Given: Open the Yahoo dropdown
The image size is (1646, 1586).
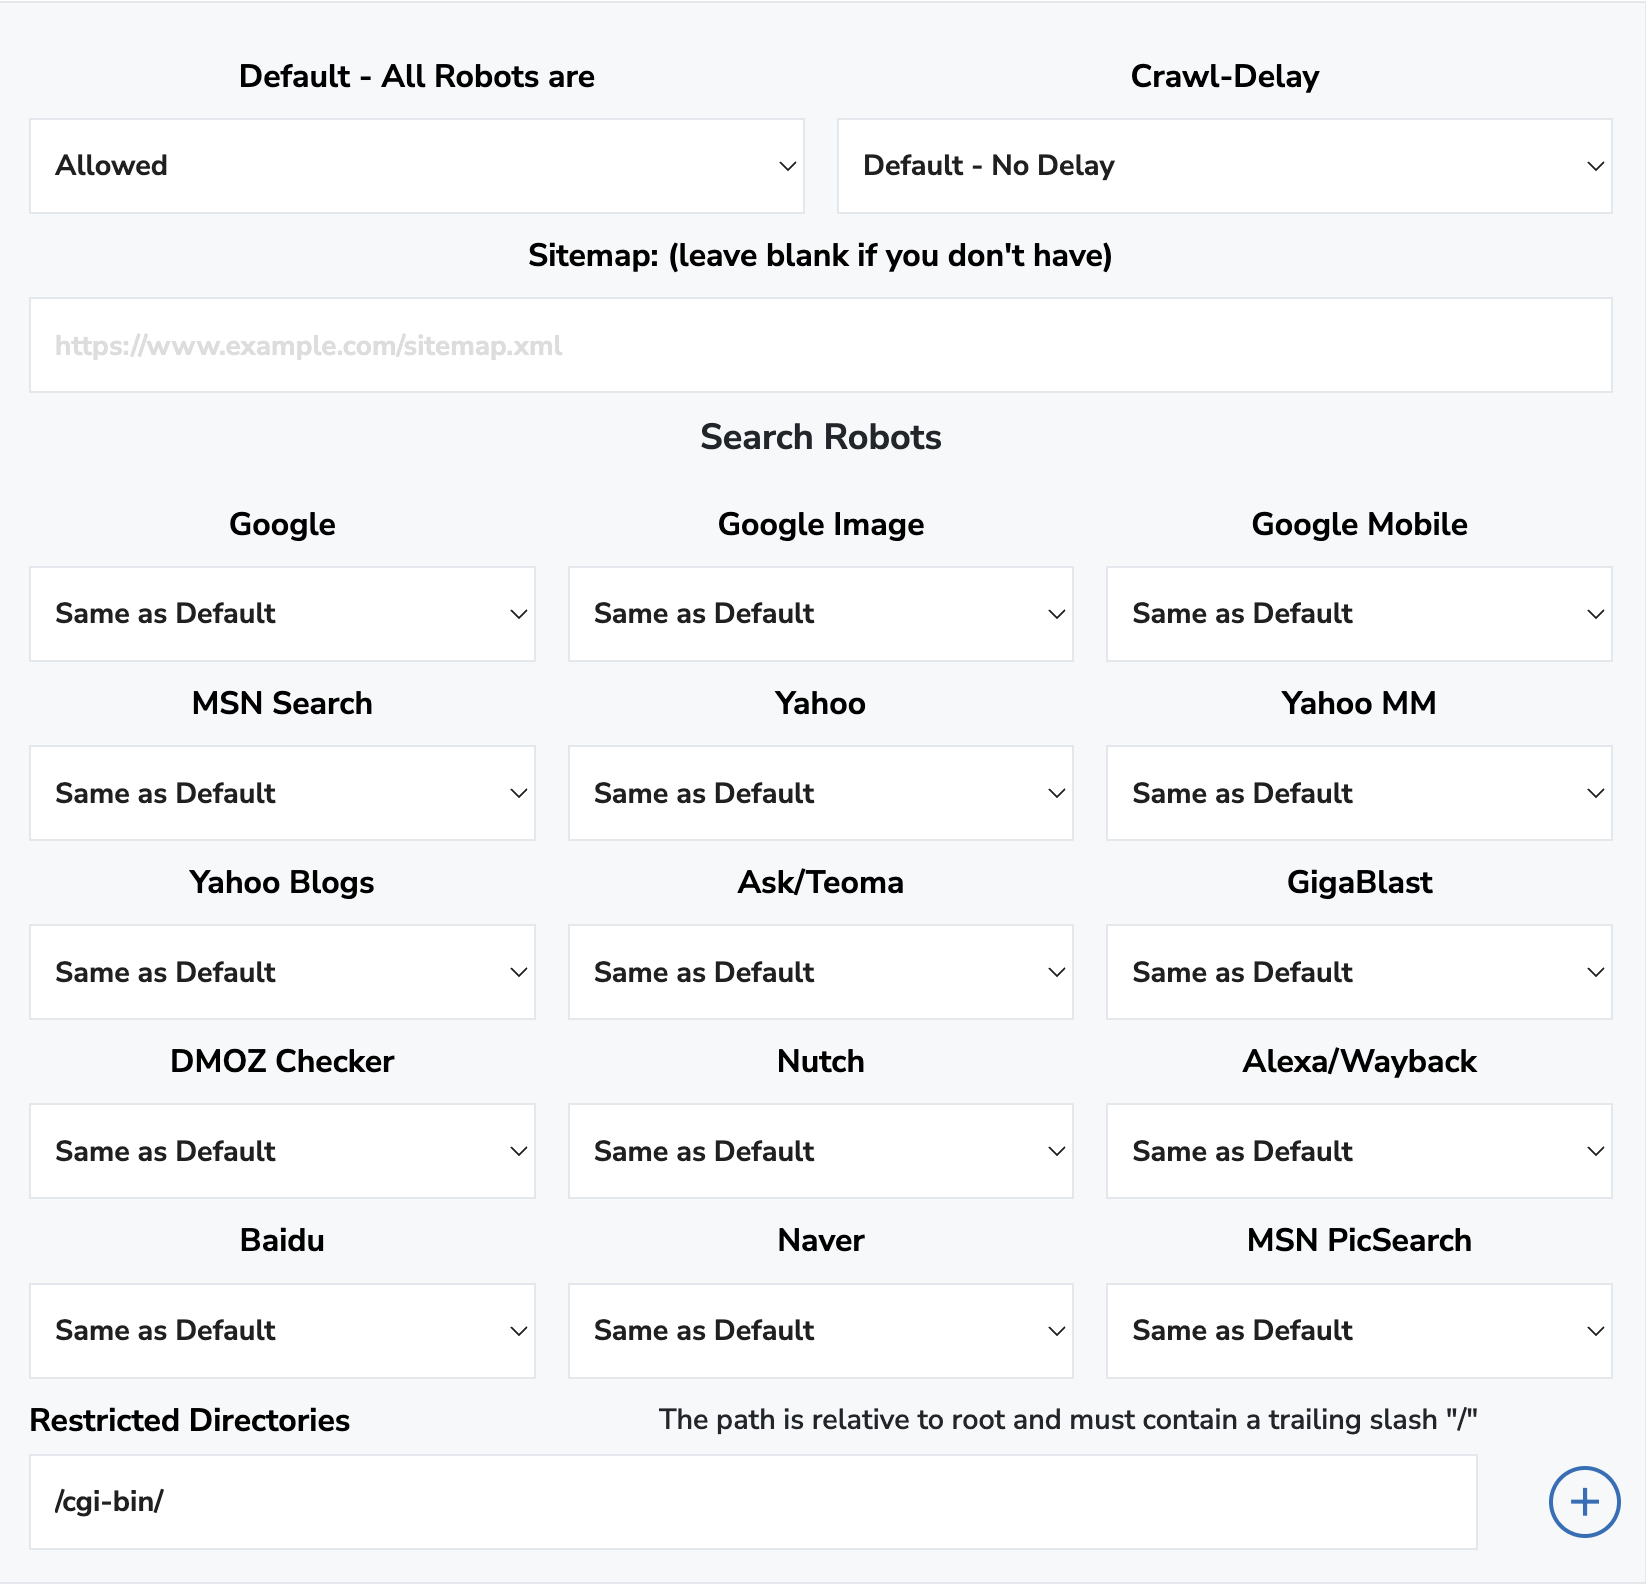Looking at the screenshot, I should 821,793.
